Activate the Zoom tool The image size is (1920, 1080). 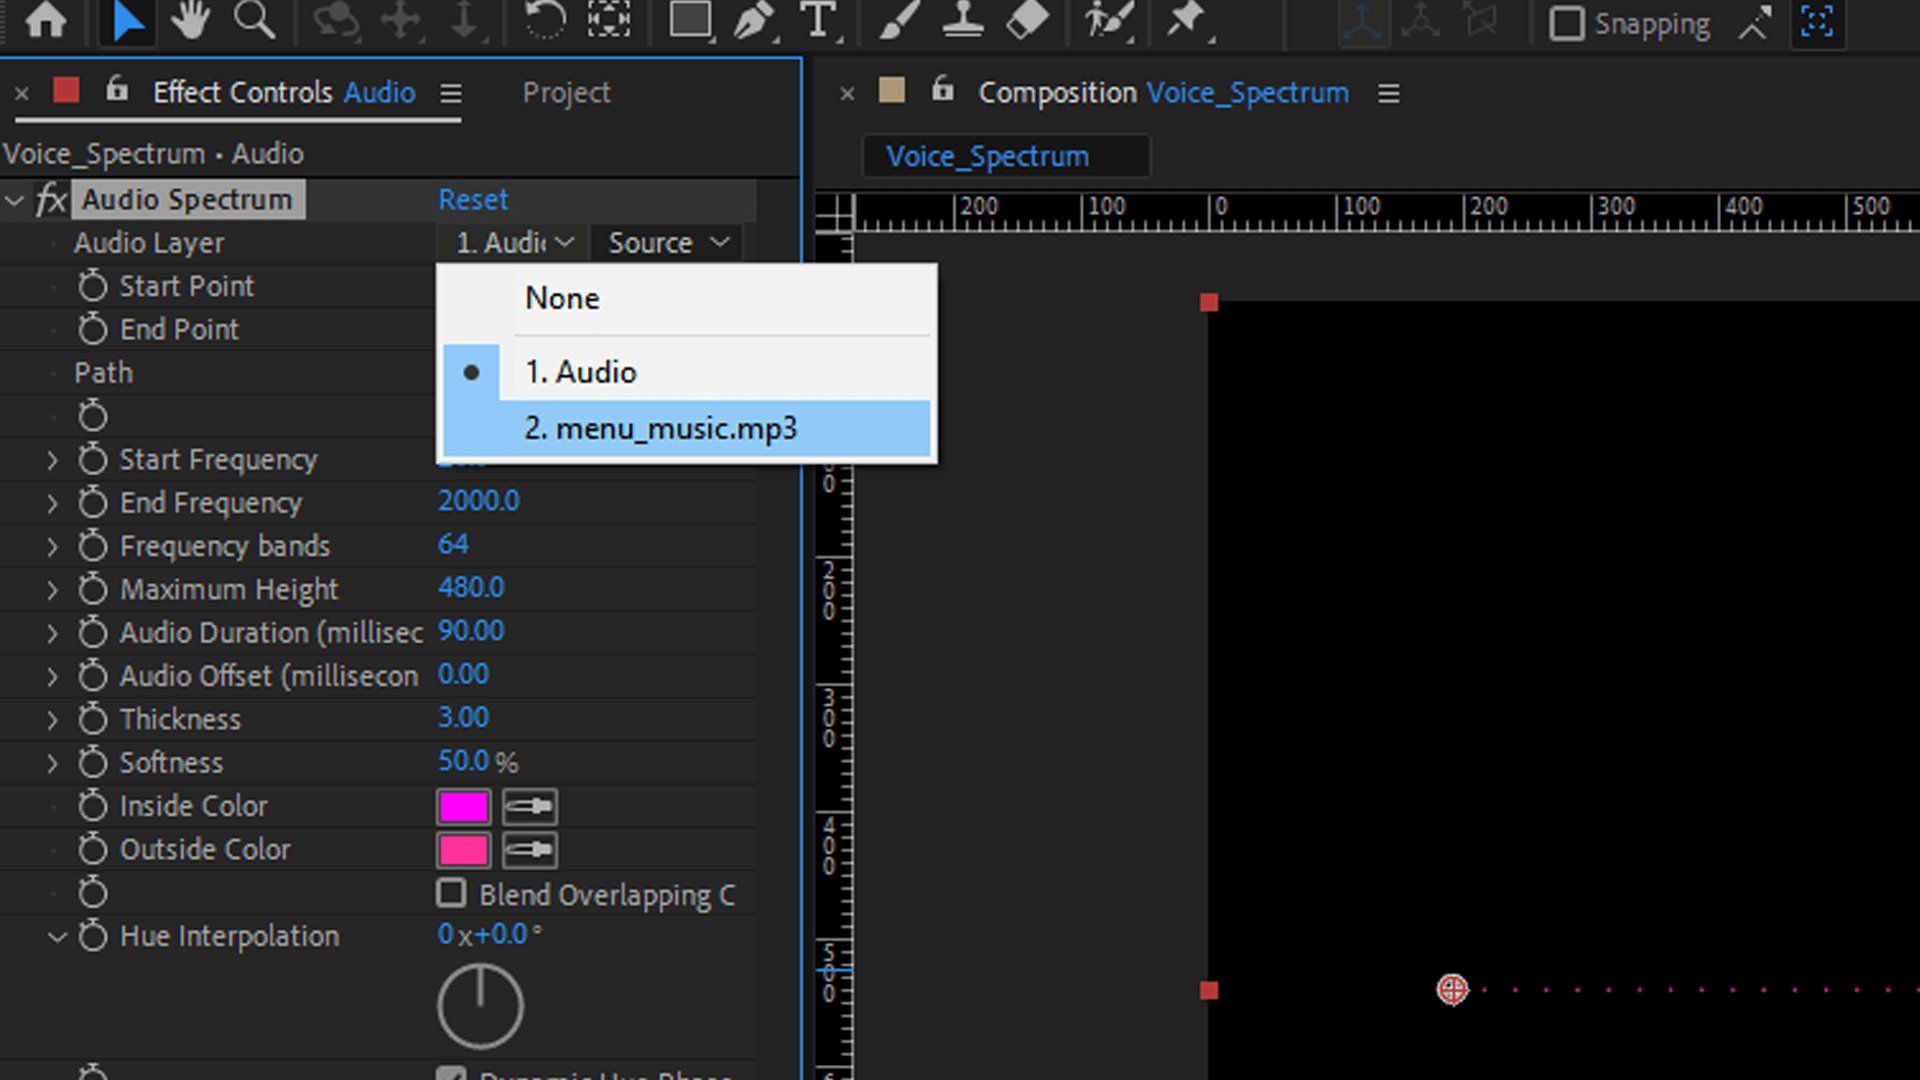[x=255, y=20]
